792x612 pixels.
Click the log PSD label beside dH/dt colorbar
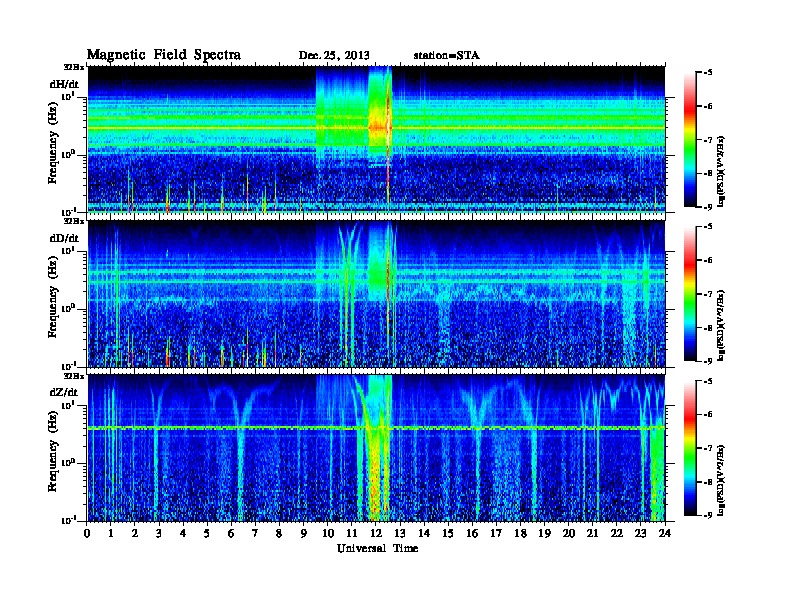coord(721,171)
